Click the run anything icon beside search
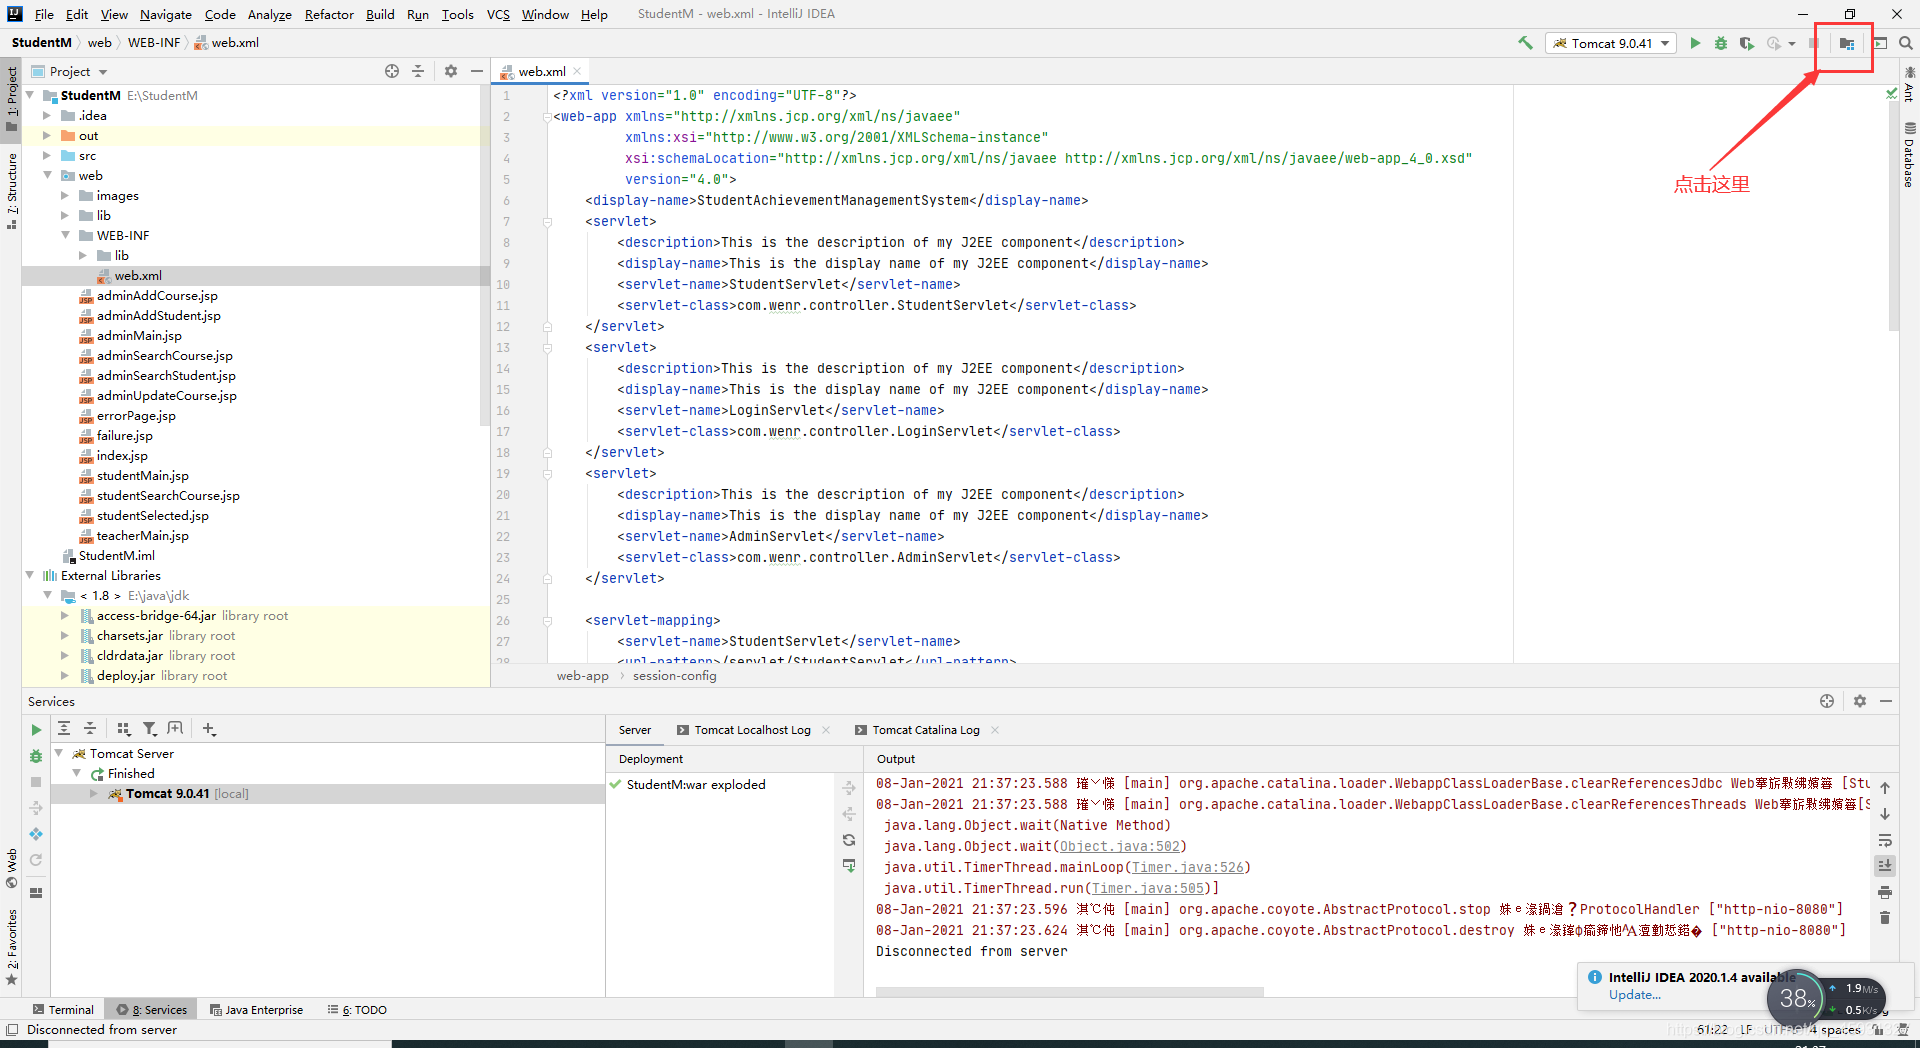 click(x=1880, y=43)
